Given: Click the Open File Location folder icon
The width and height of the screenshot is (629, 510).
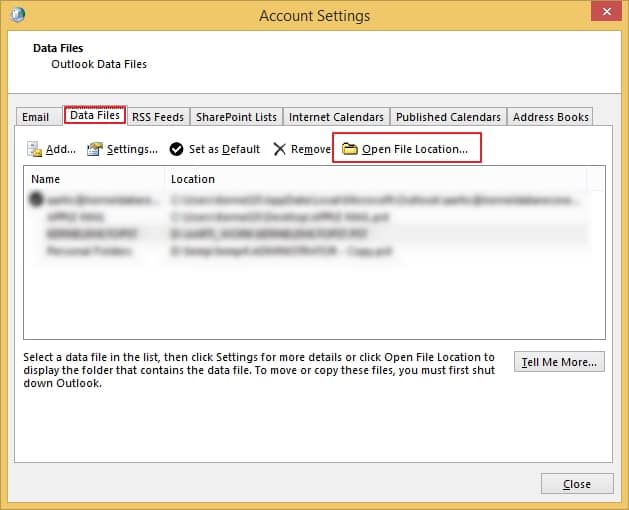Looking at the screenshot, I should pos(349,149).
